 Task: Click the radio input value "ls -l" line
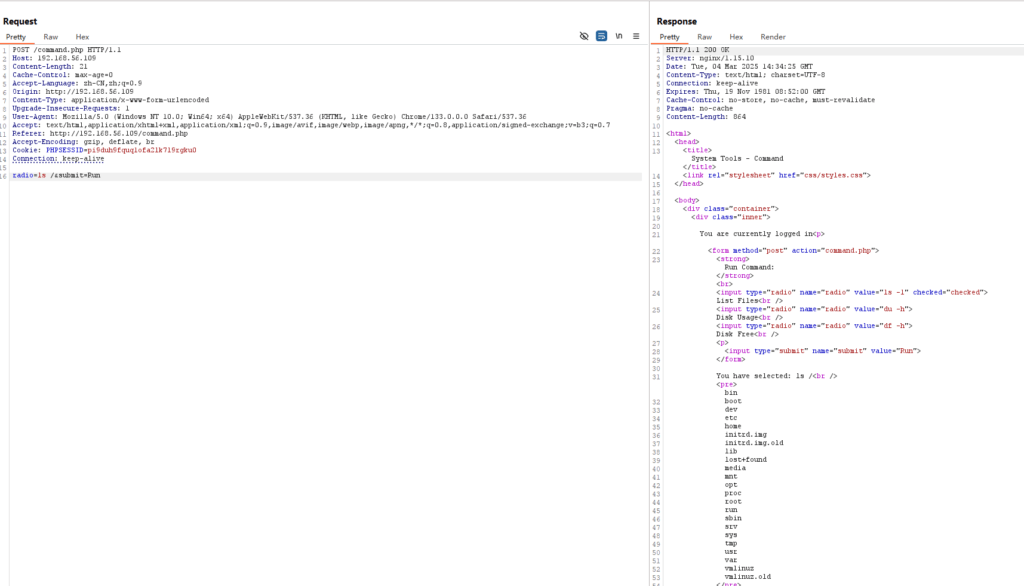[x=852, y=292]
